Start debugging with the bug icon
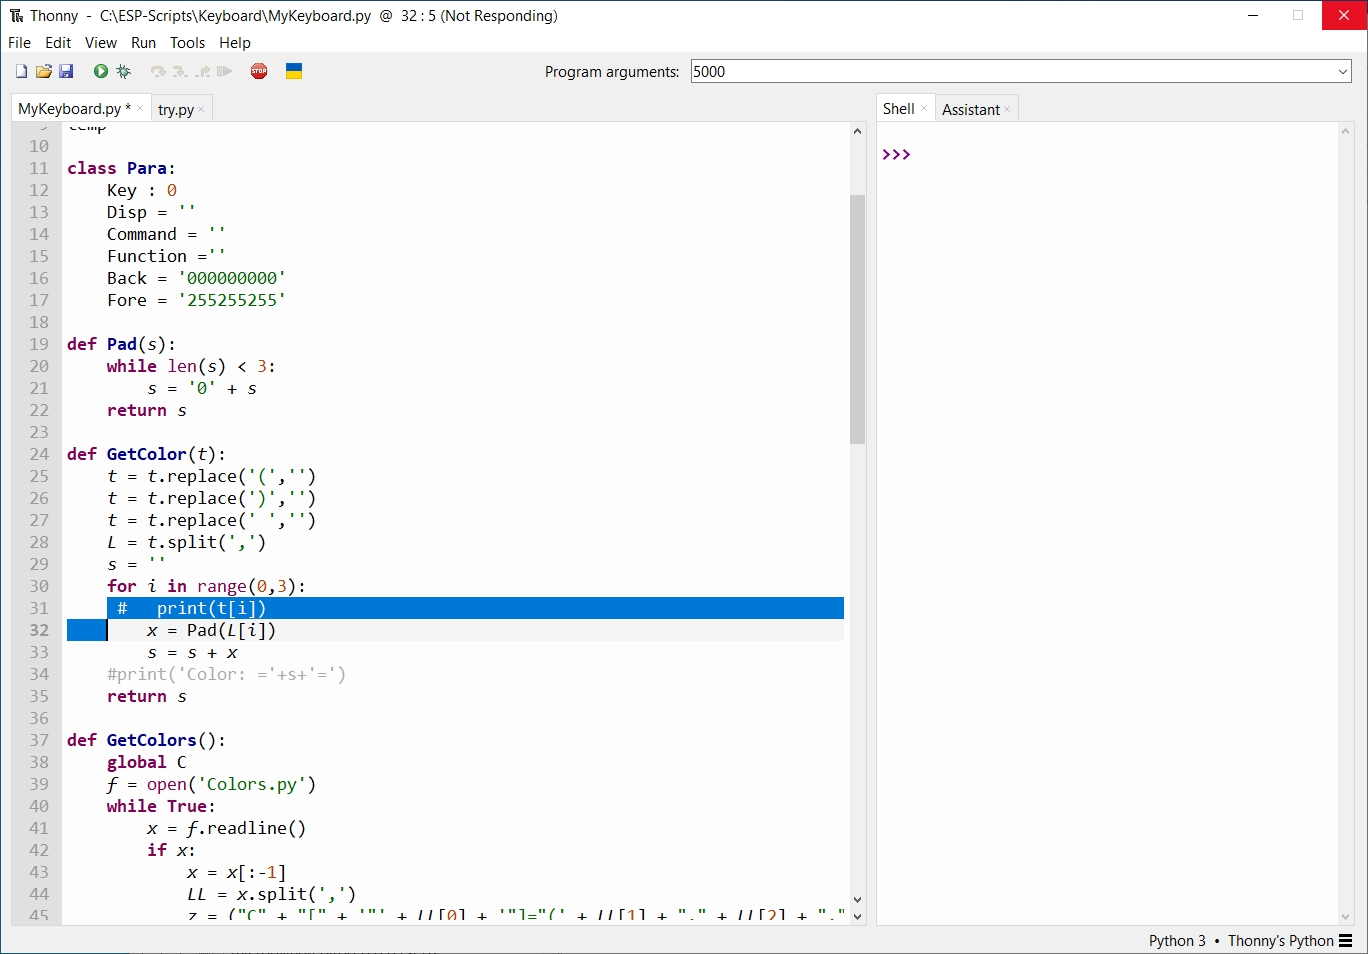Image resolution: width=1368 pixels, height=954 pixels. pyautogui.click(x=123, y=71)
